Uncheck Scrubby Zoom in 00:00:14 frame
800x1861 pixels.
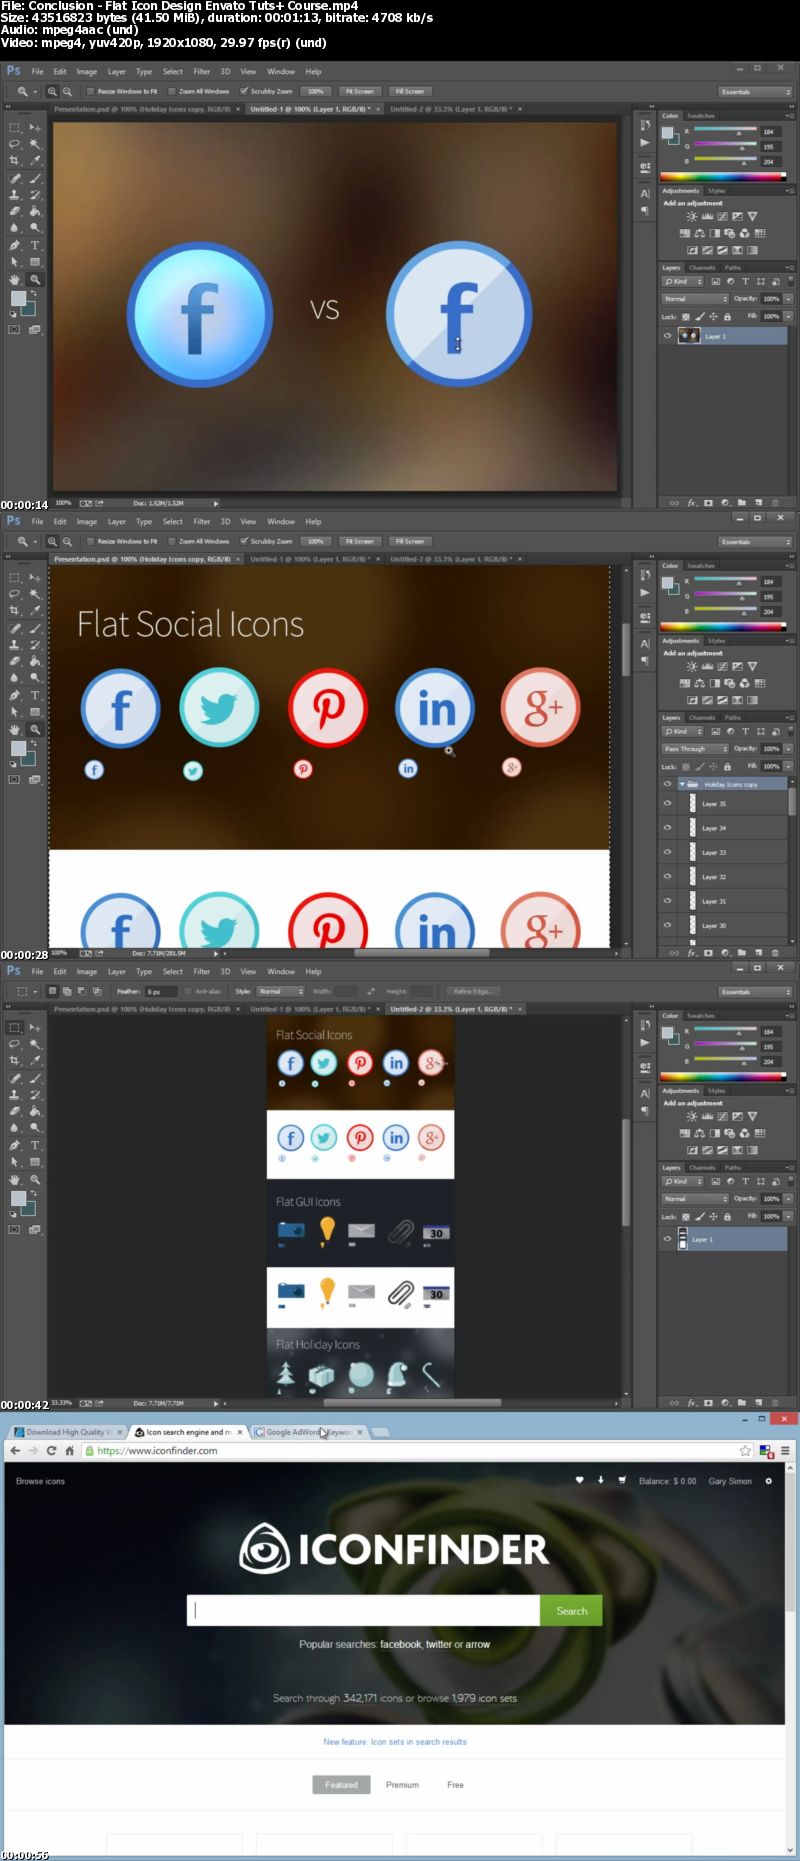pos(244,91)
